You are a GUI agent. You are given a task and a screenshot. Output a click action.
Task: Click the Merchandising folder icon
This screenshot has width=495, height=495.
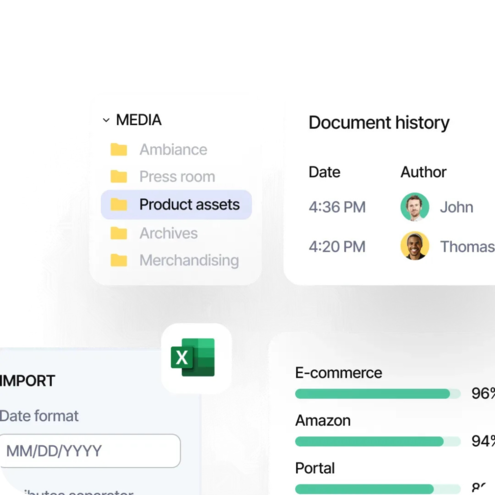pyautogui.click(x=119, y=260)
